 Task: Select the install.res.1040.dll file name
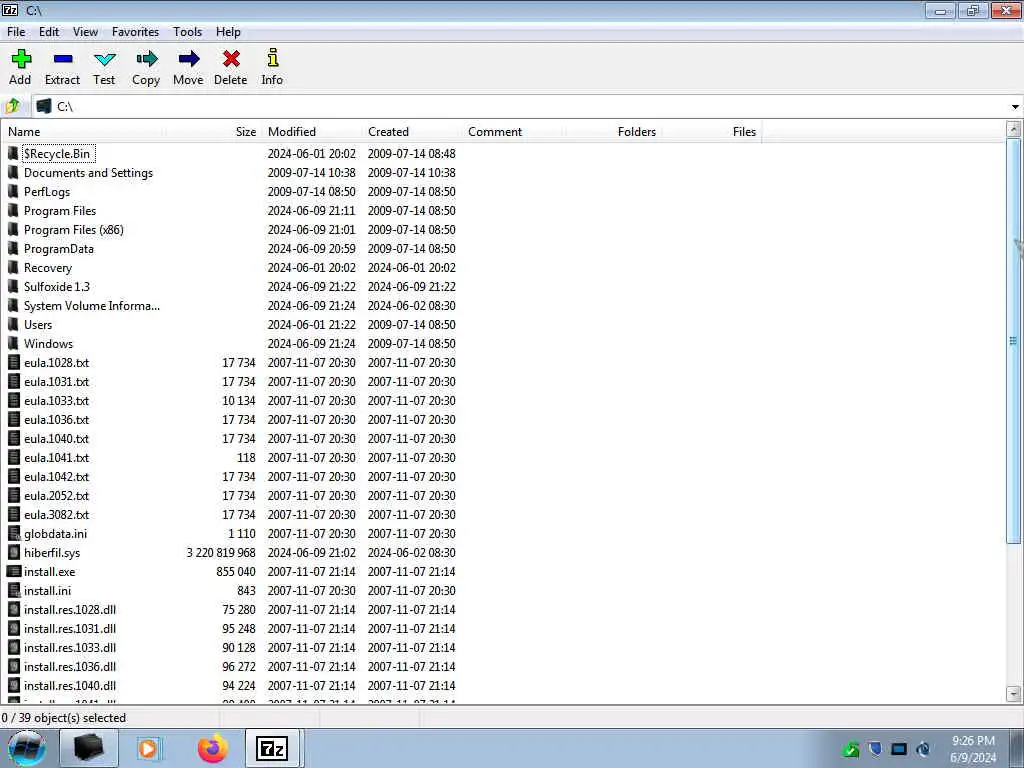pos(70,686)
